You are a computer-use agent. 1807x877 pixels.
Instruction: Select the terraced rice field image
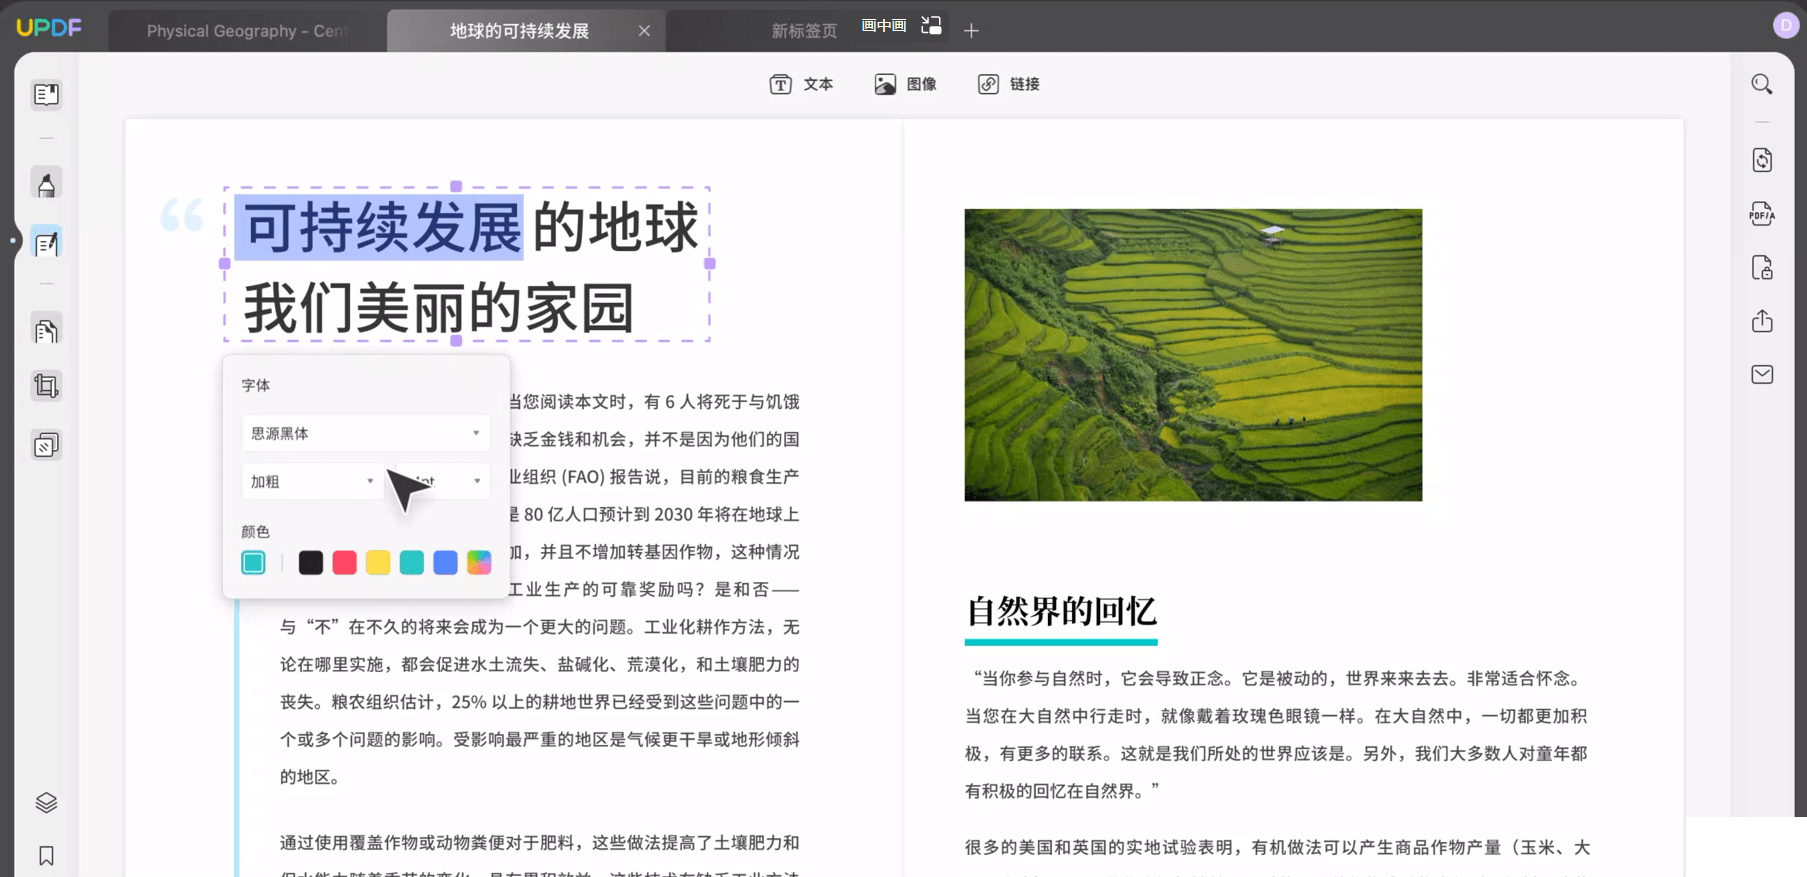point(1192,355)
